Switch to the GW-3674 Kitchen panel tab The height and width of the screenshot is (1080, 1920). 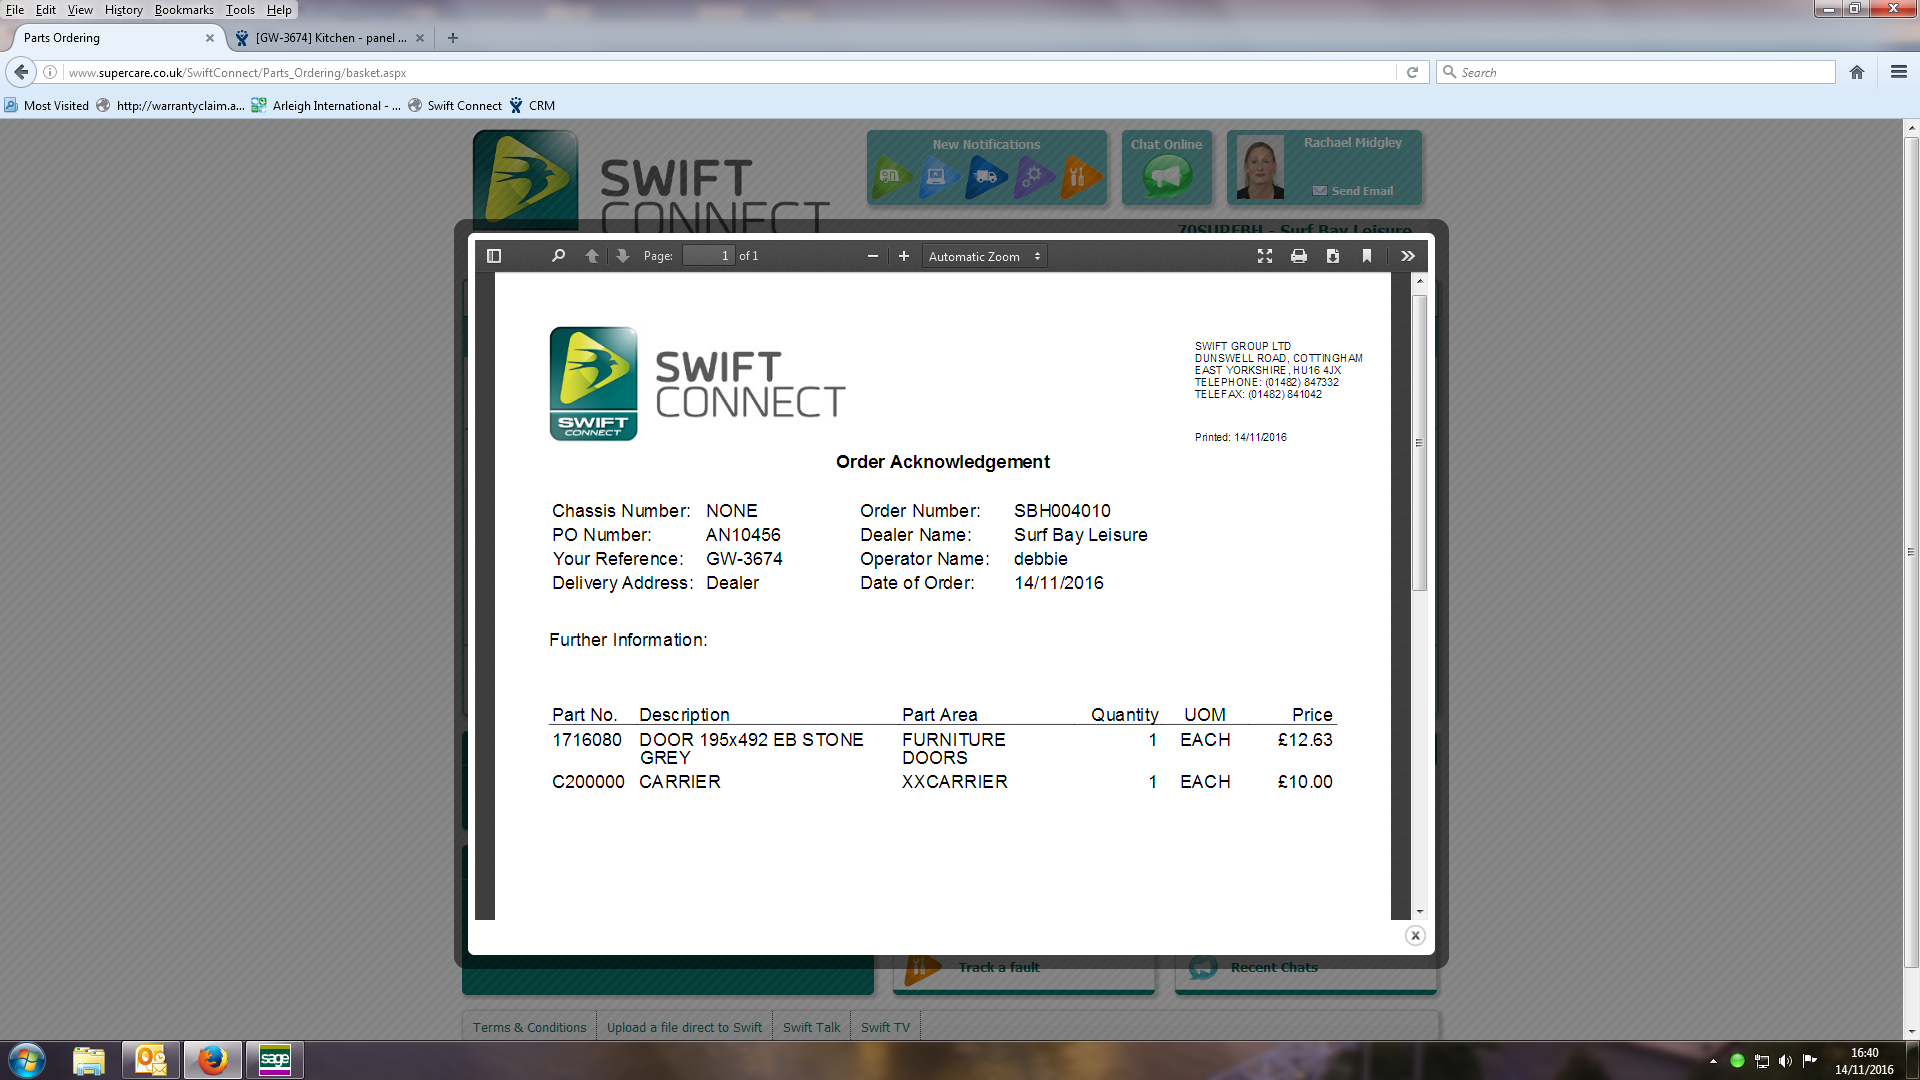click(x=330, y=38)
